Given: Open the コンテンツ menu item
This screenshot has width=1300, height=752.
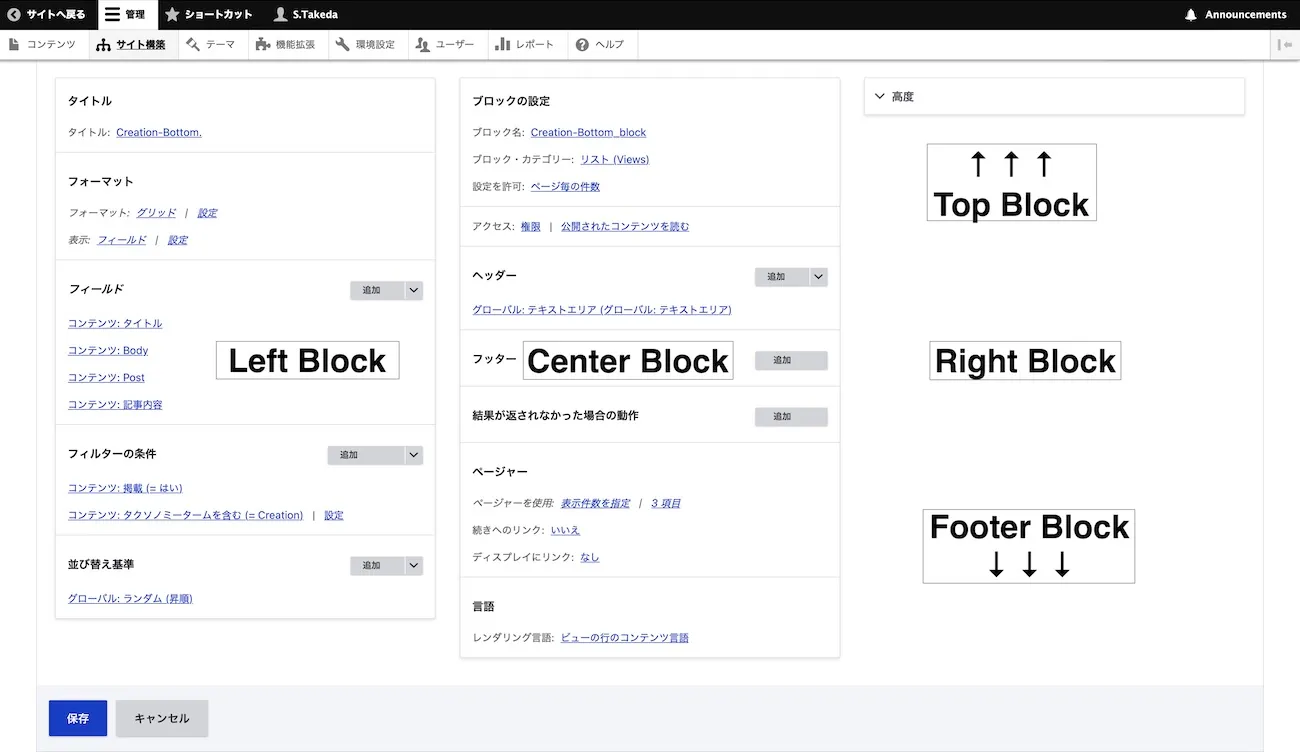Looking at the screenshot, I should click(x=43, y=45).
